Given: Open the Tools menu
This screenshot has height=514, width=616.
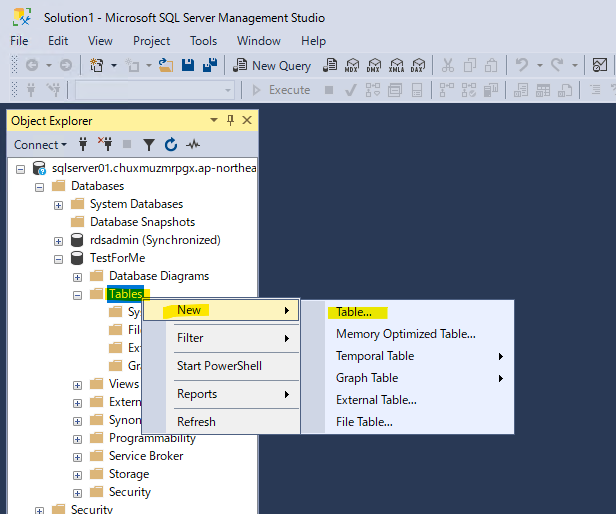Looking at the screenshot, I should coord(204,41).
